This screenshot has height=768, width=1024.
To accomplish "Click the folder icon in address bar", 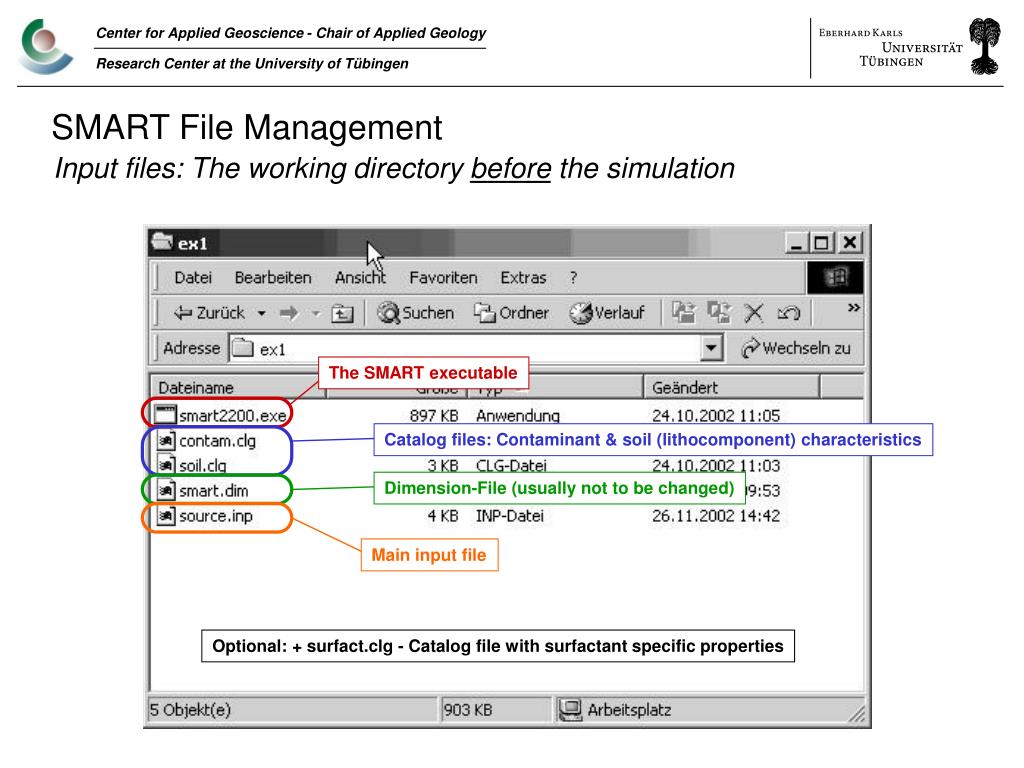I will (242, 347).
